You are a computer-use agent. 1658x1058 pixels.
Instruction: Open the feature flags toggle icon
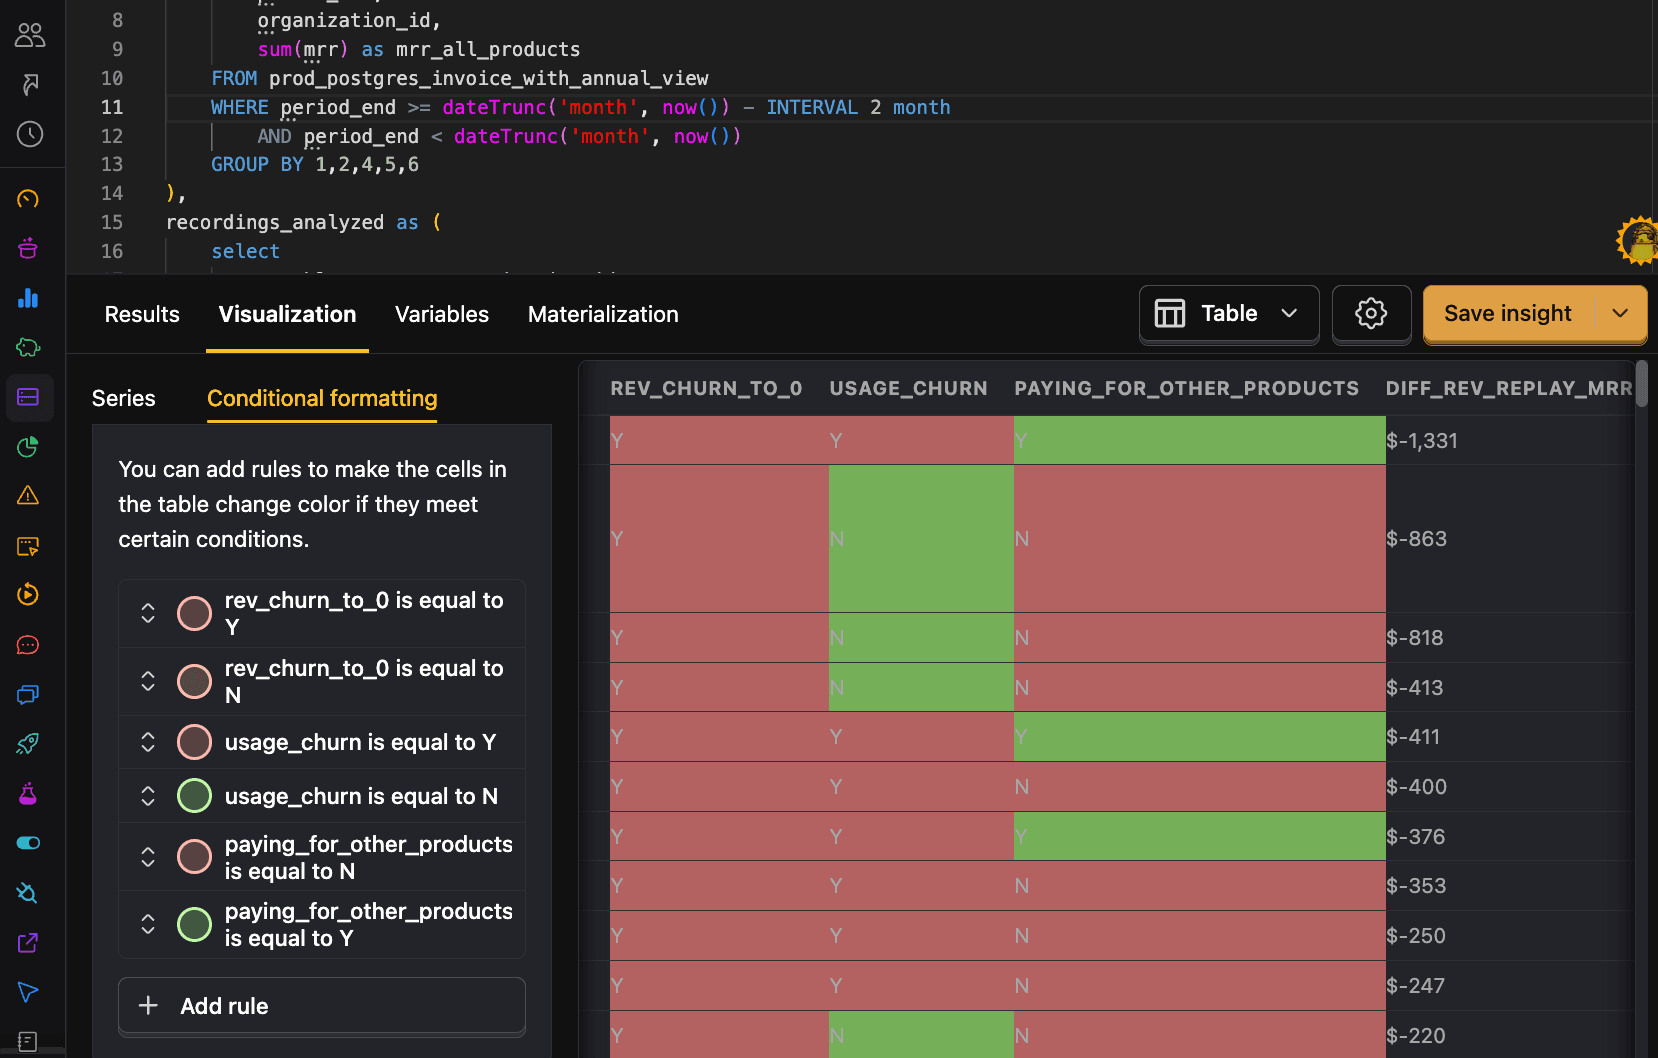click(x=28, y=843)
